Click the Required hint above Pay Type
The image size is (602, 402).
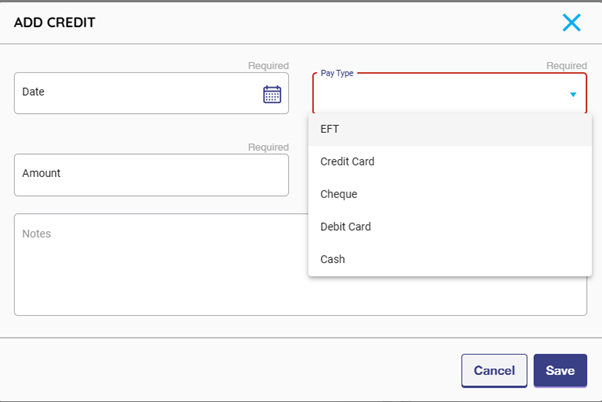coord(566,66)
